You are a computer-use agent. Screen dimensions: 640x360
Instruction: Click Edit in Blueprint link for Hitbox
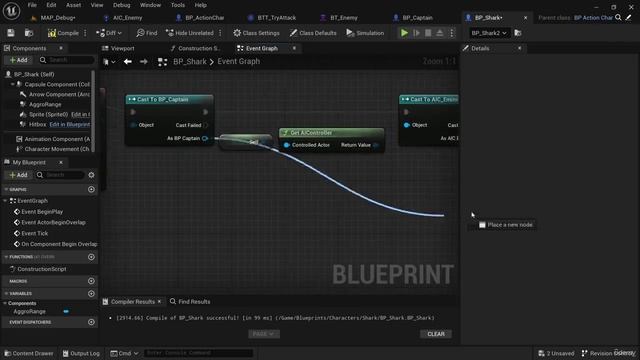point(70,124)
